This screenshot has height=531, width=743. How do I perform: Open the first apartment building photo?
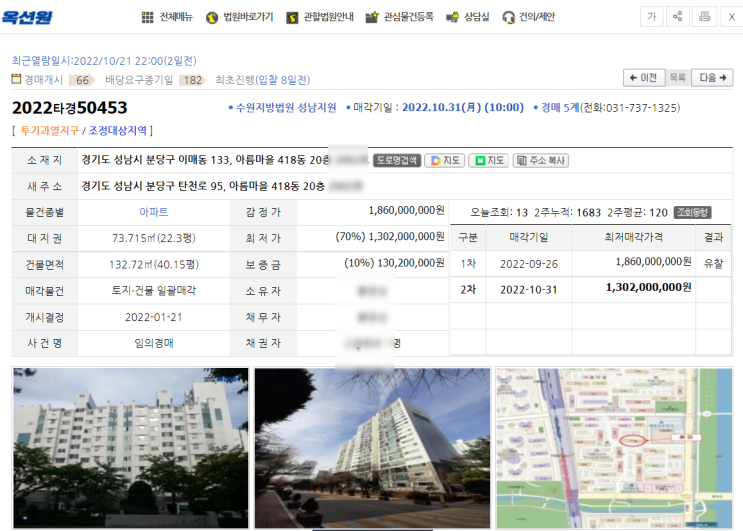[x=130, y=448]
